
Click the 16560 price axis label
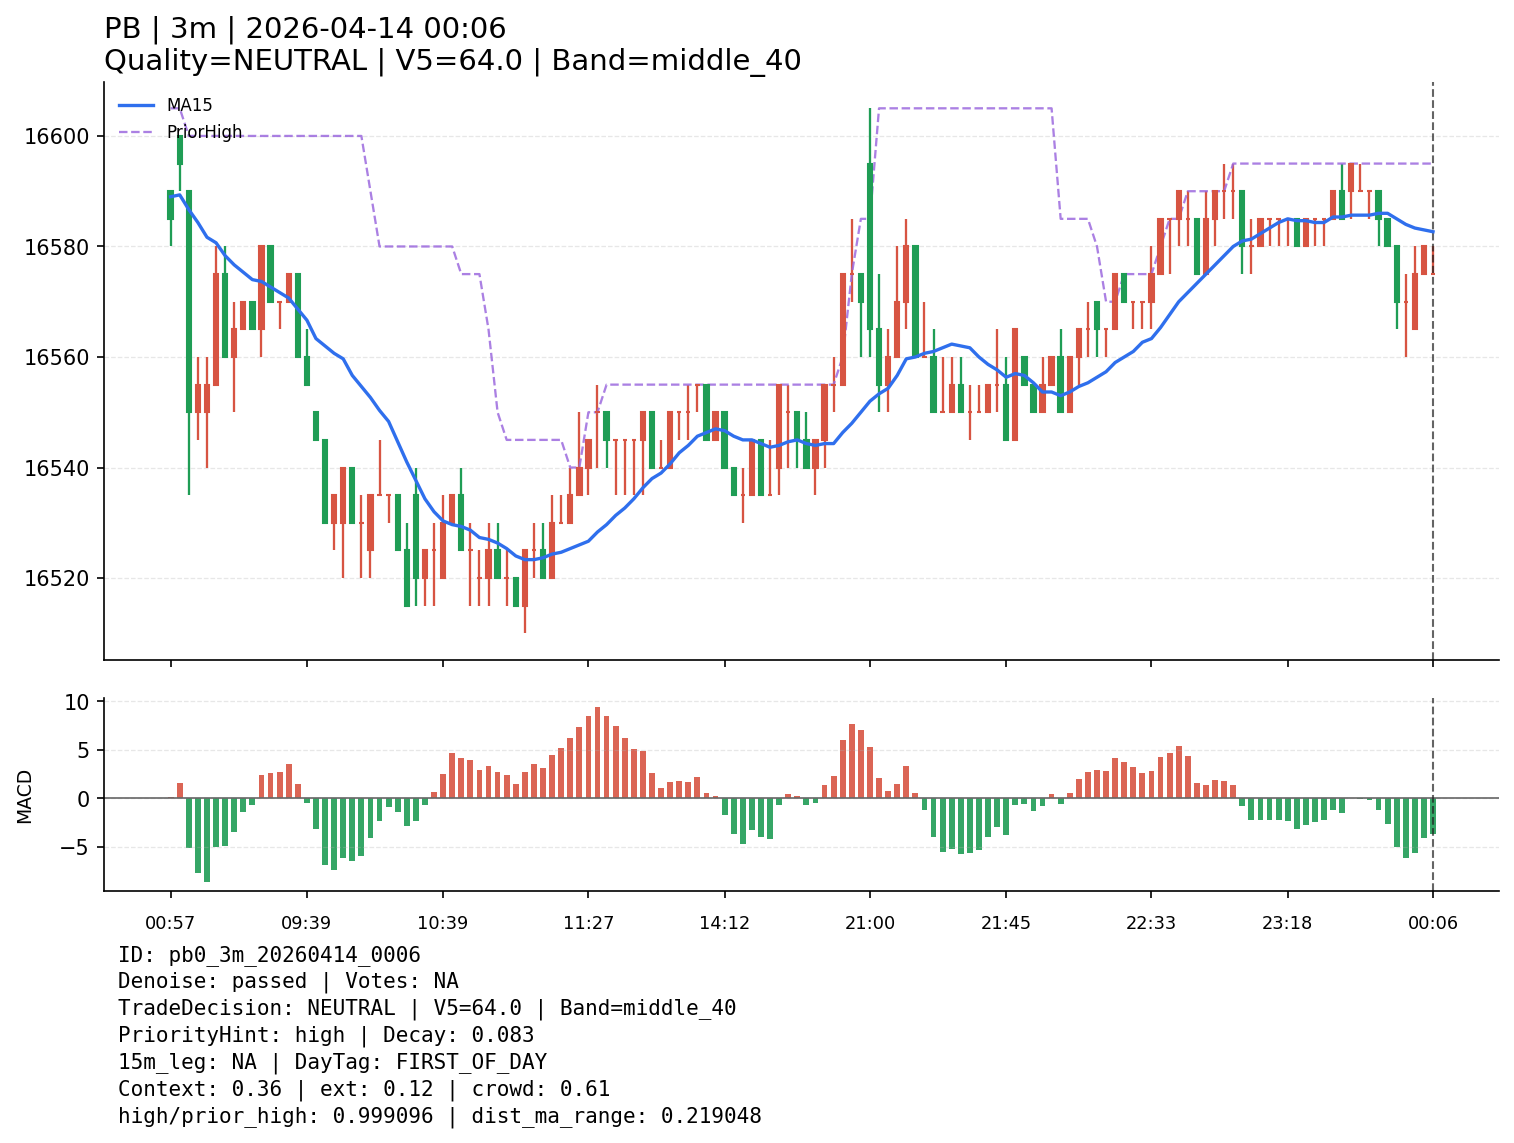point(57,358)
